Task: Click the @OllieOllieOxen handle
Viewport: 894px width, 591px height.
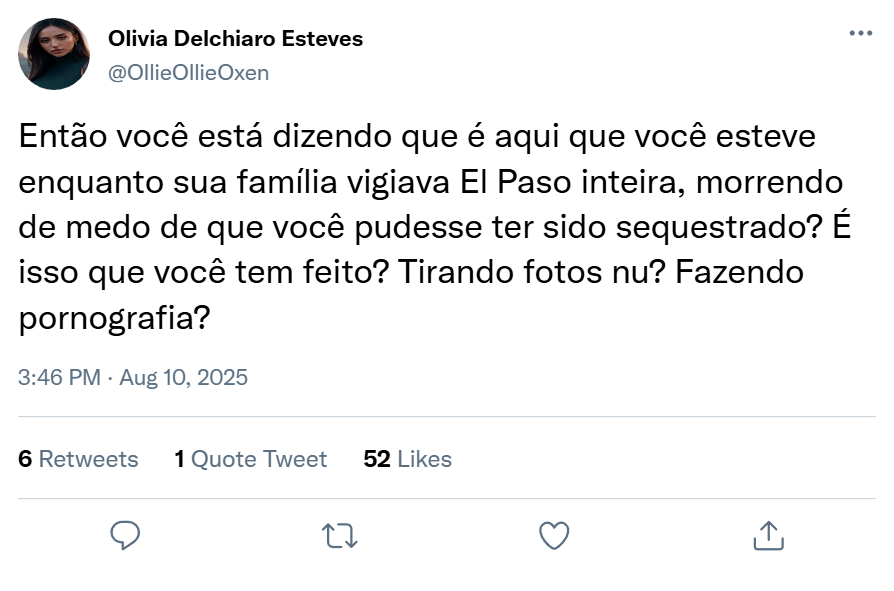Action: coord(188,73)
